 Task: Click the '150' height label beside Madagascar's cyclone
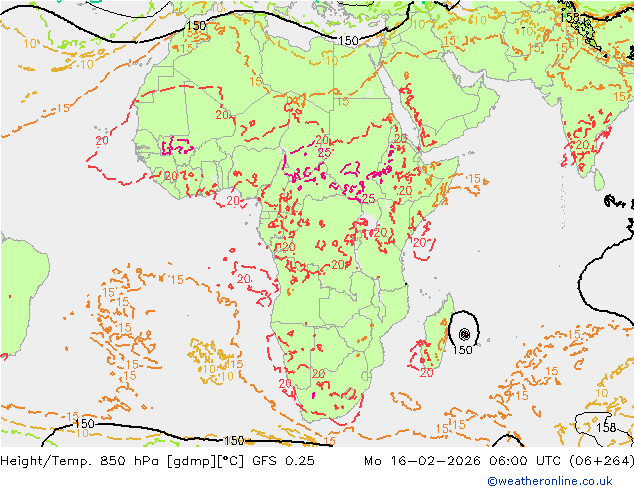(462, 350)
